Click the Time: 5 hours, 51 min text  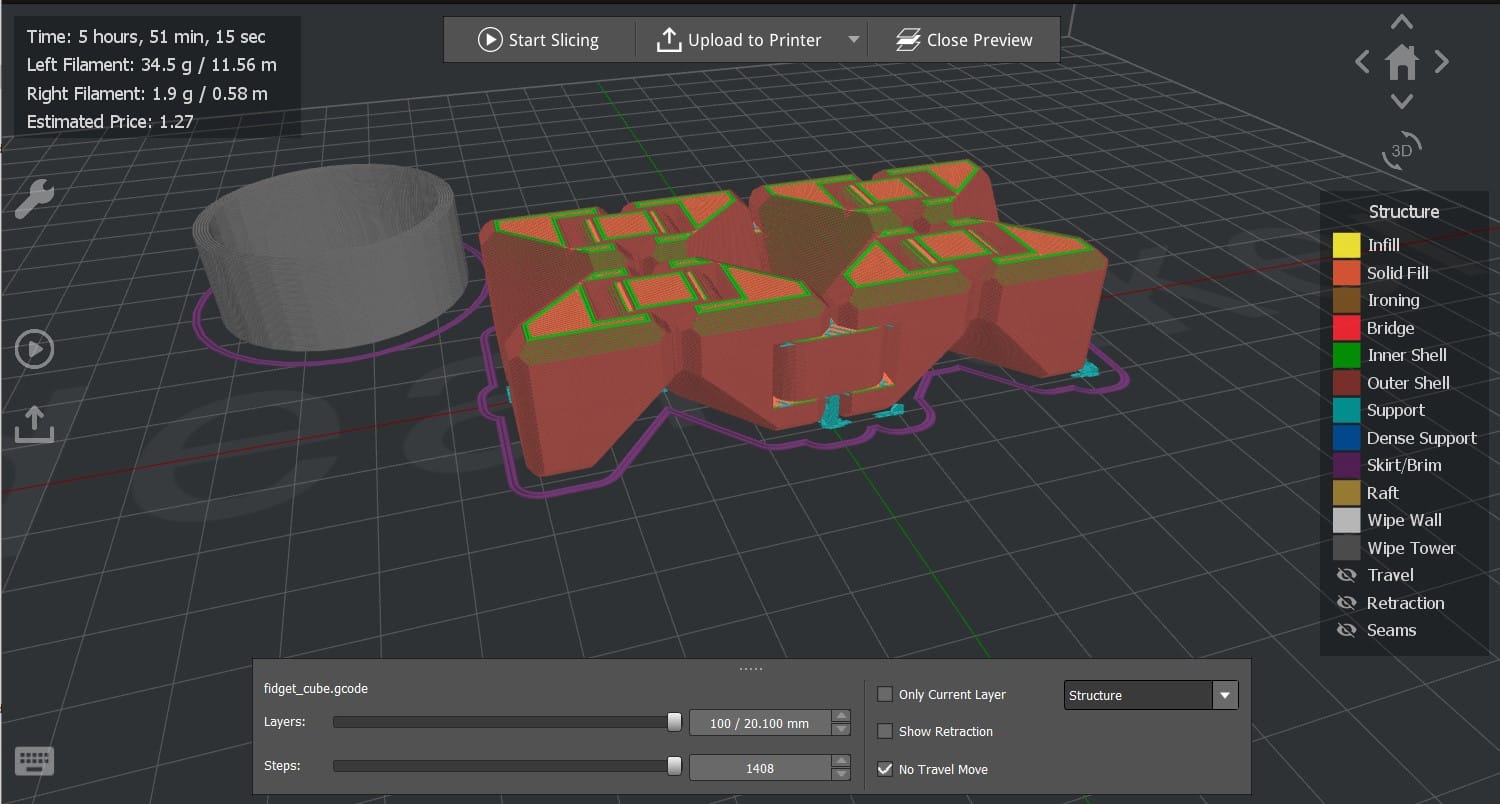pyautogui.click(x=146, y=37)
